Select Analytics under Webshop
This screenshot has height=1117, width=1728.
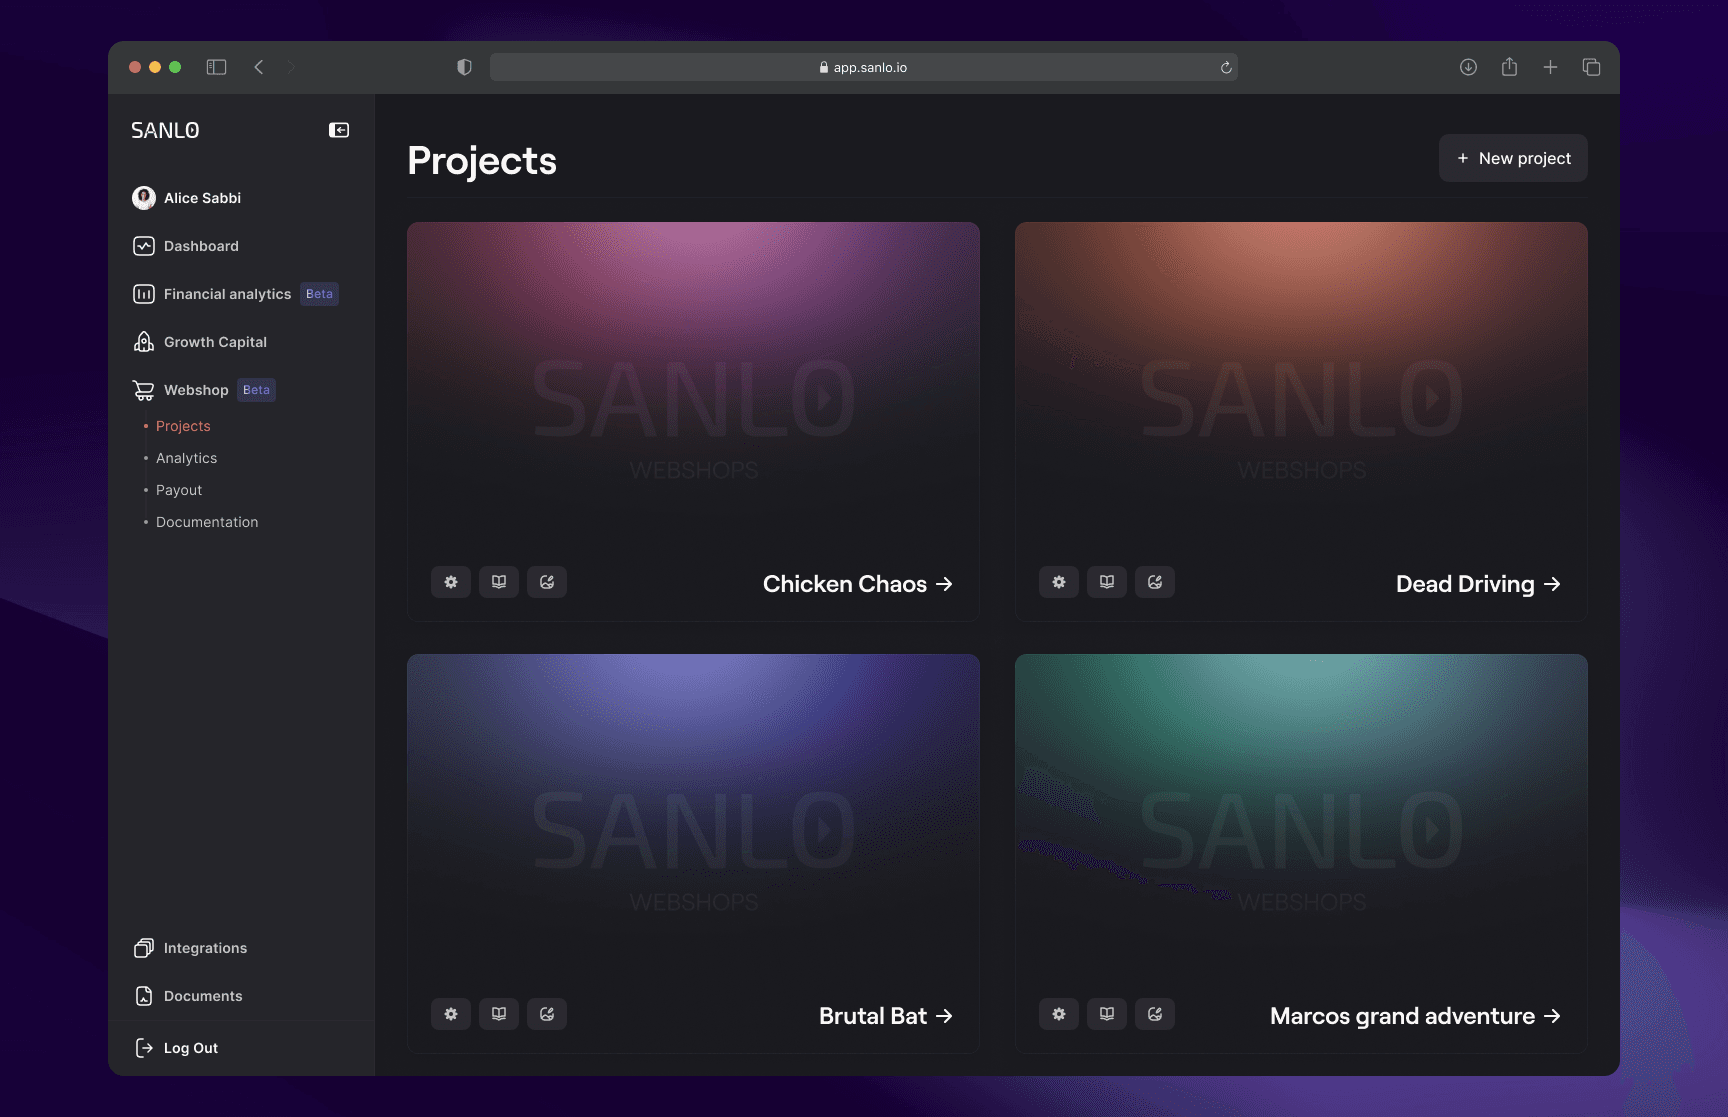[186, 458]
